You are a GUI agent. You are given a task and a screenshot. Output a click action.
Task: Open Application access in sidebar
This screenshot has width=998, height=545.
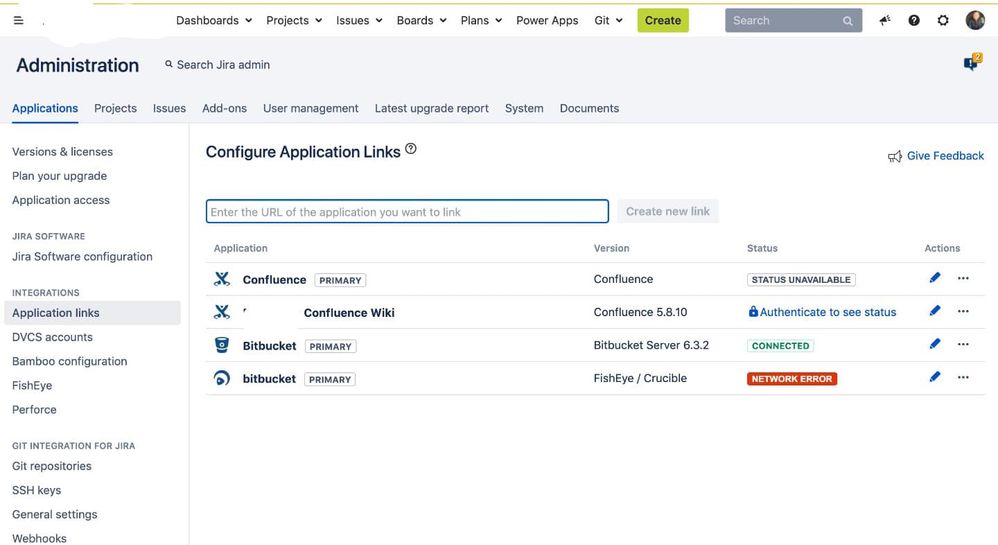(x=61, y=200)
